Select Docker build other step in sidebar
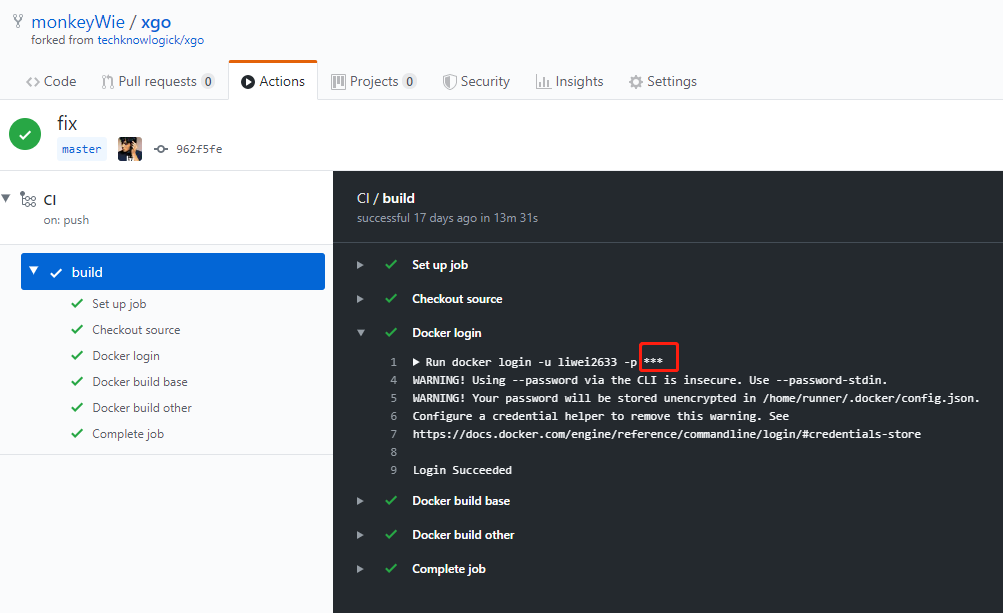1003x613 pixels. [141, 408]
